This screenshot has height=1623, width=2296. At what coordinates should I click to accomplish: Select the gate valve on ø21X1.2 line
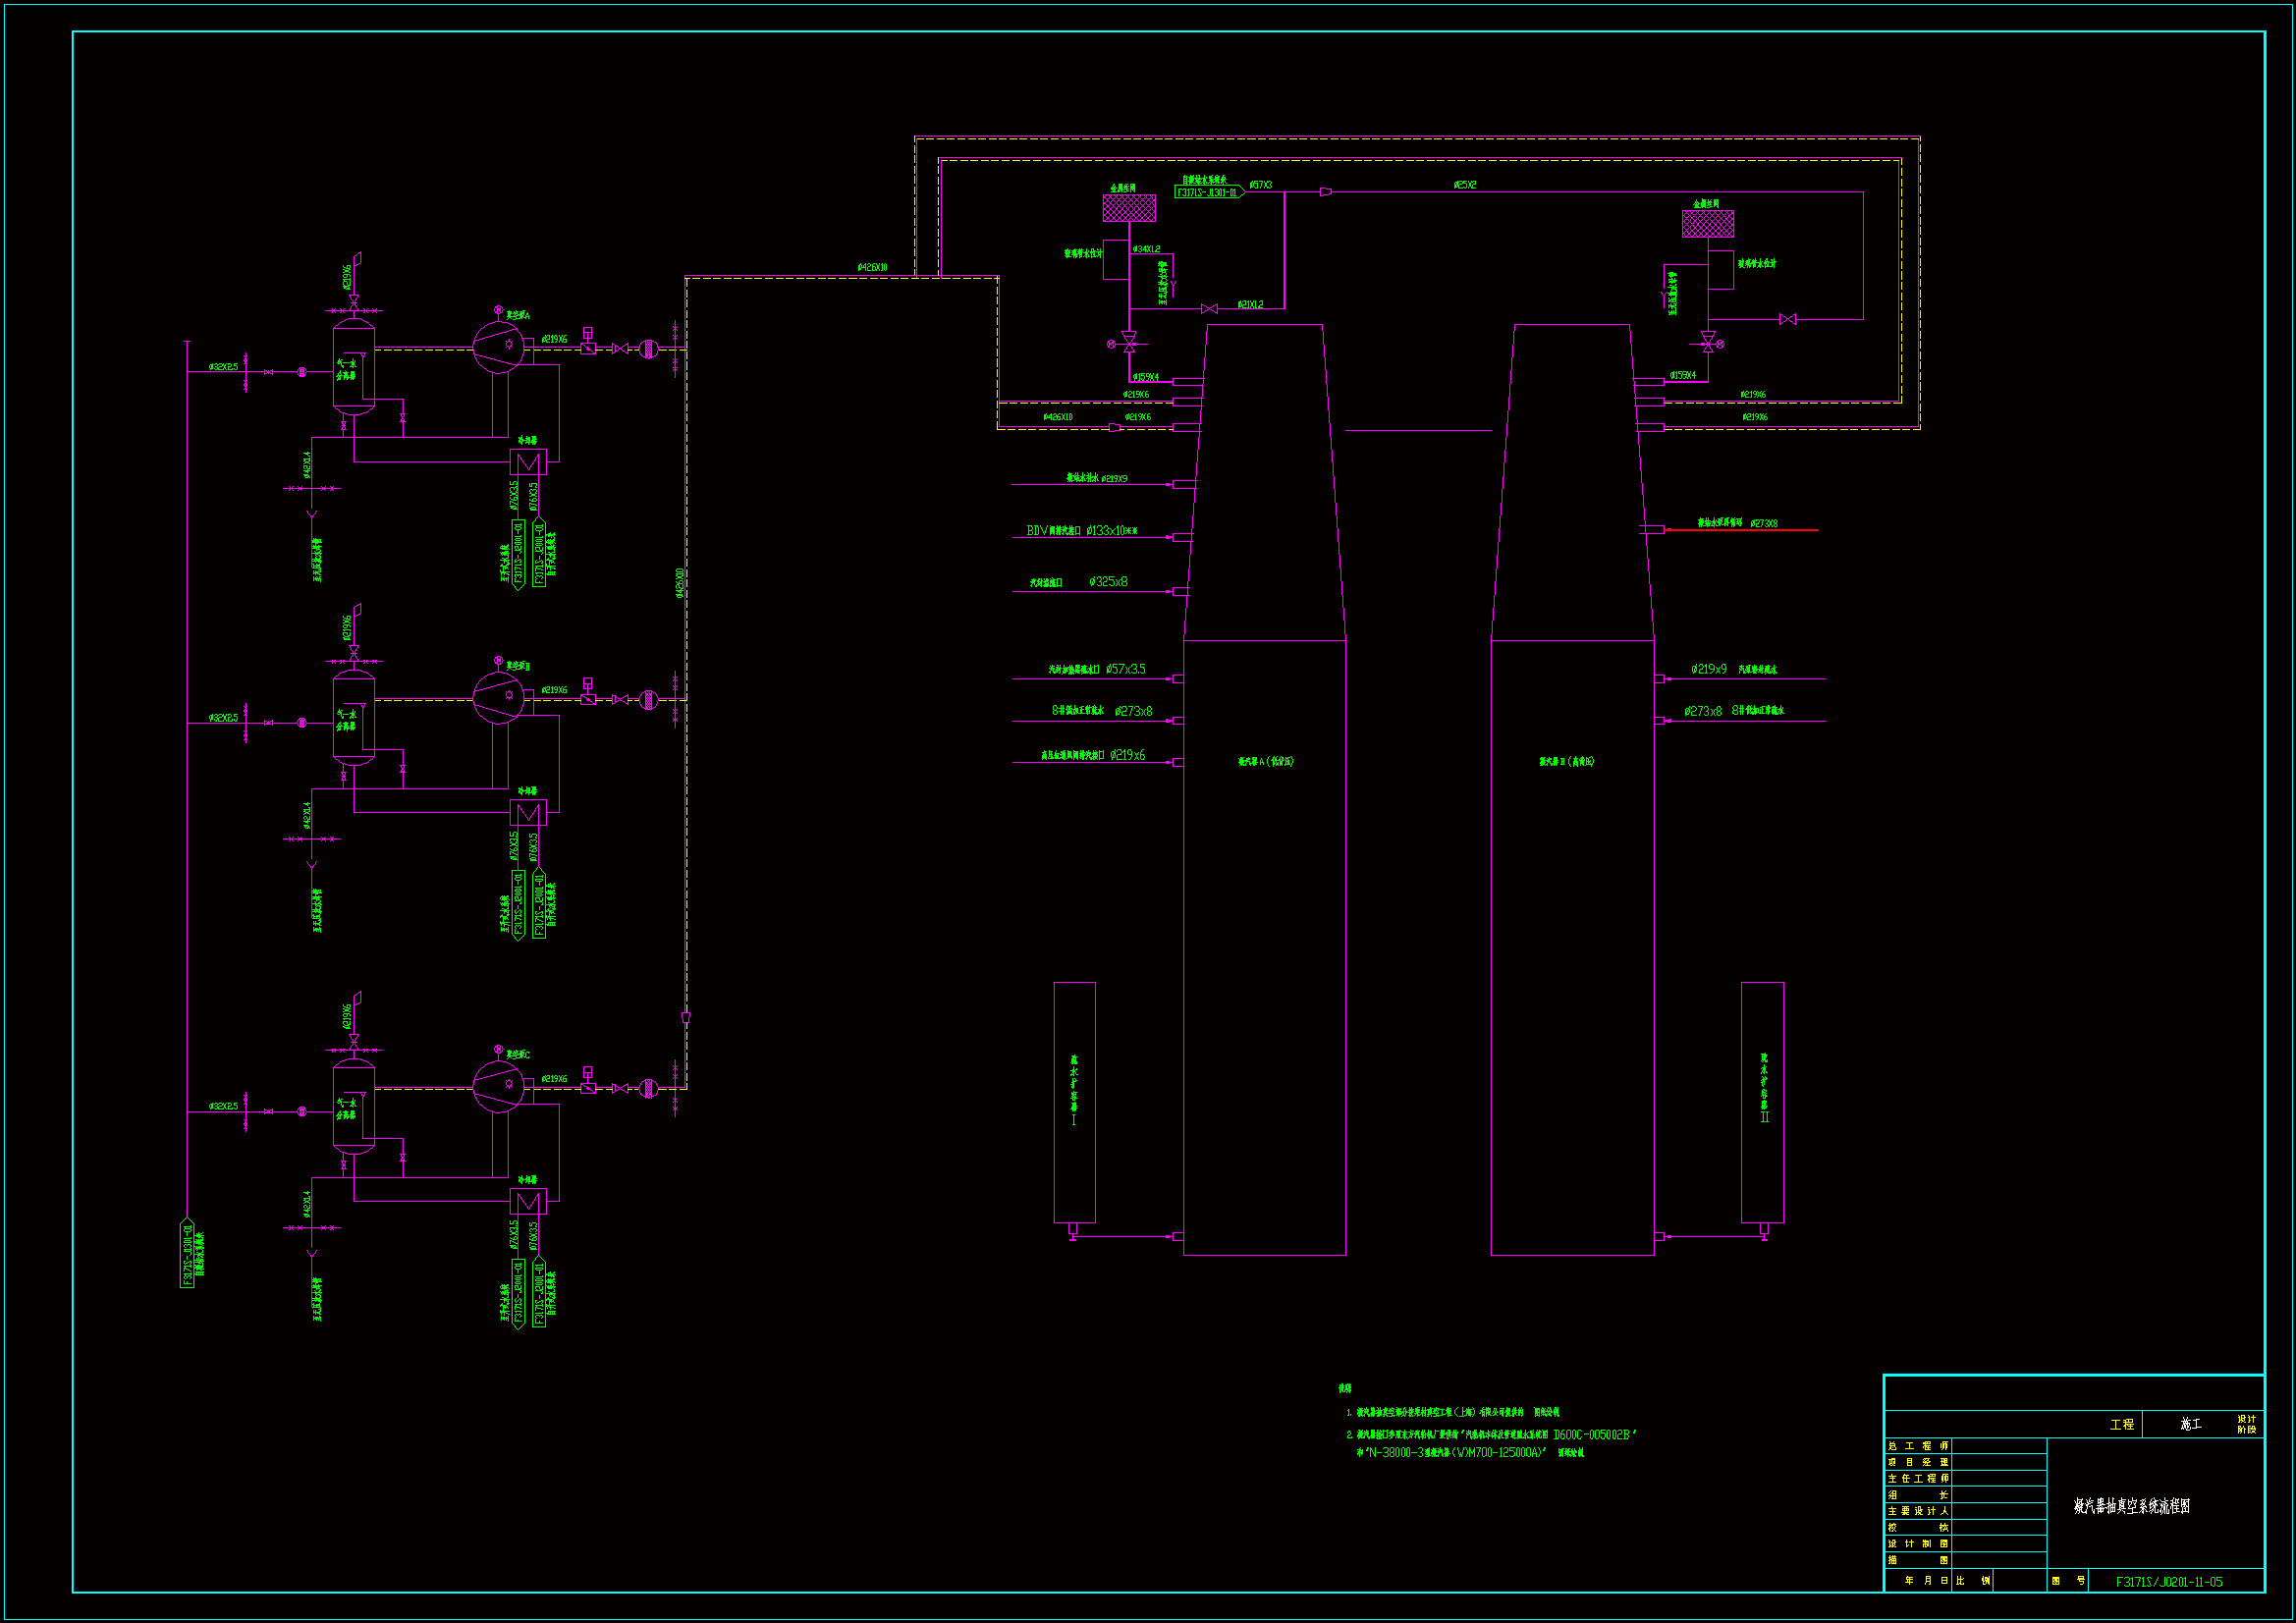click(1209, 309)
